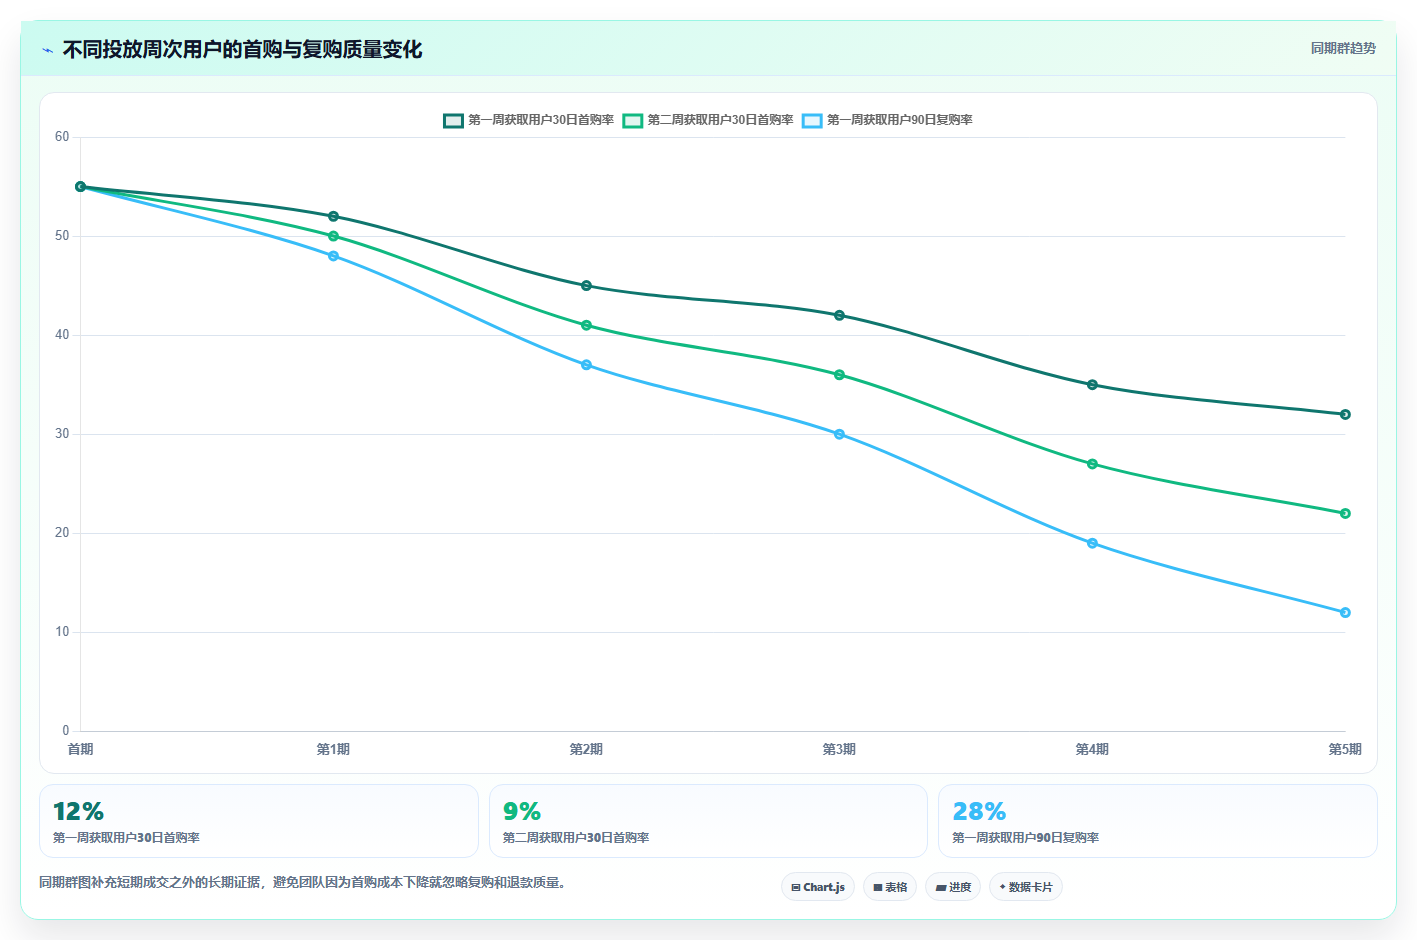Click the light green data point at 第2期
The width and height of the screenshot is (1417, 940).
click(x=587, y=325)
